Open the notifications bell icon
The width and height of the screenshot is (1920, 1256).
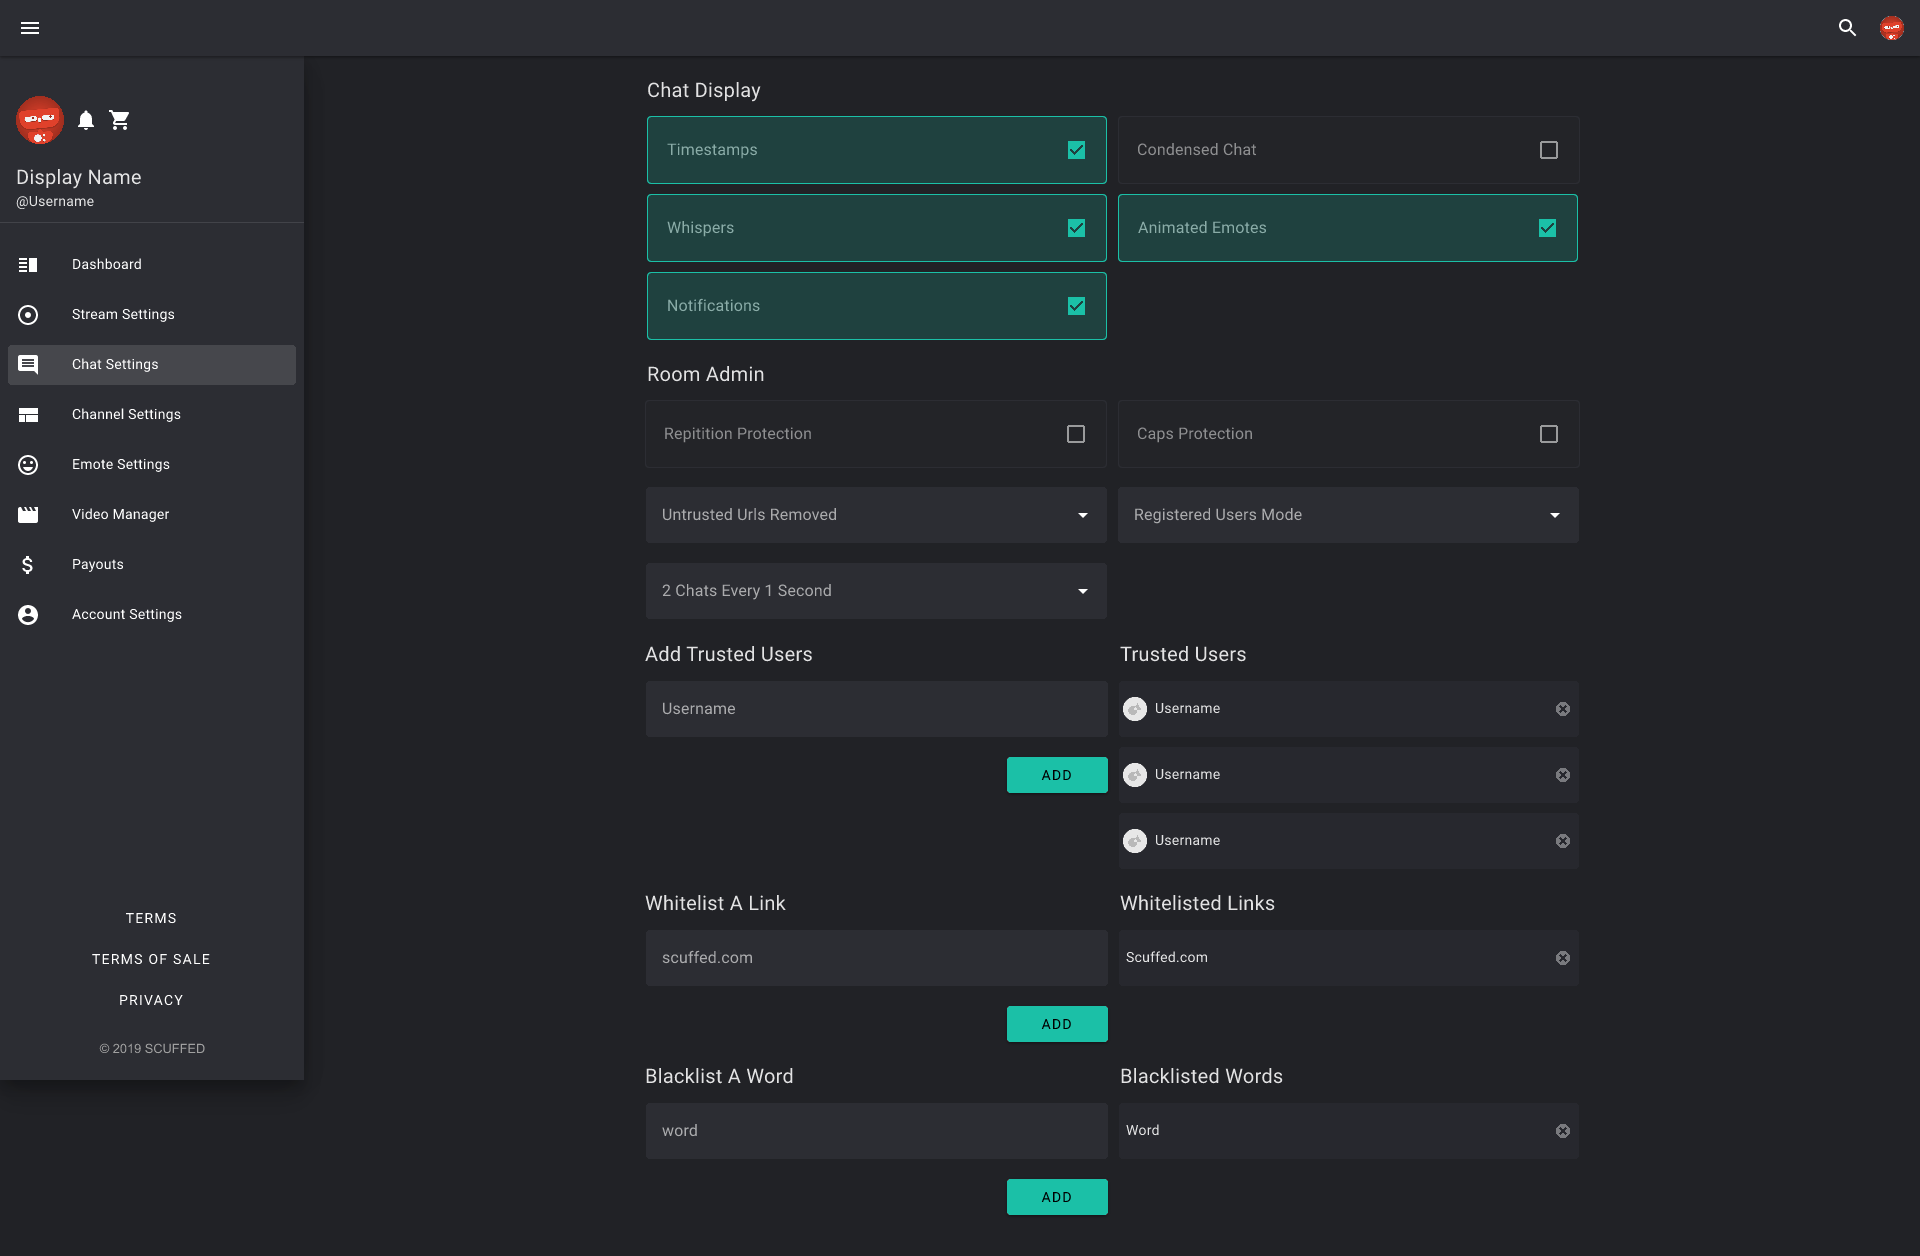point(86,120)
